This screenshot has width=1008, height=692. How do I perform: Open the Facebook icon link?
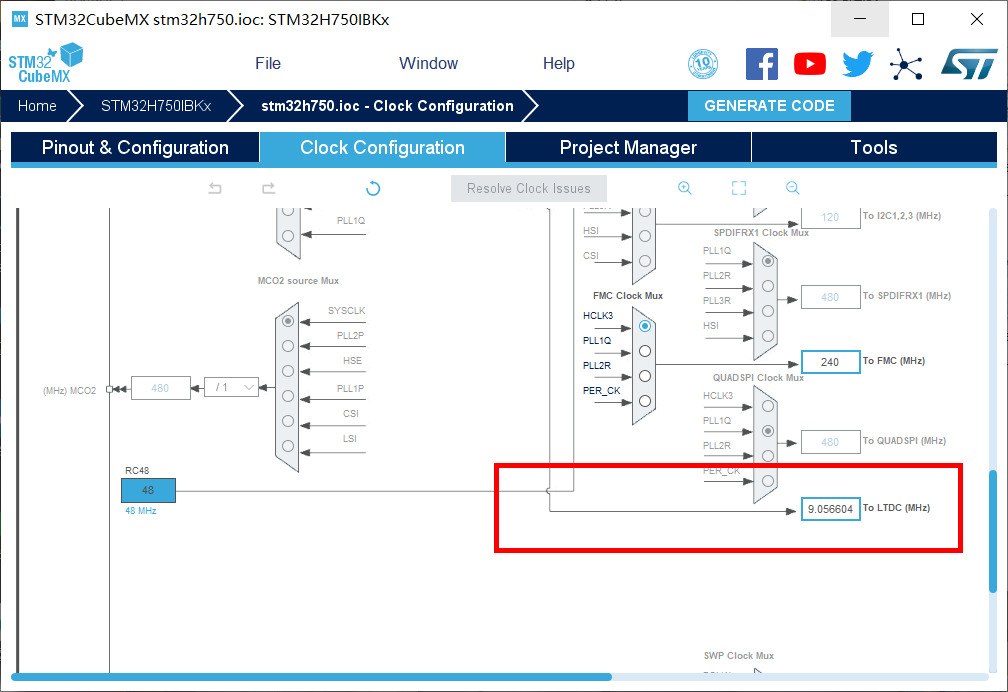(762, 64)
